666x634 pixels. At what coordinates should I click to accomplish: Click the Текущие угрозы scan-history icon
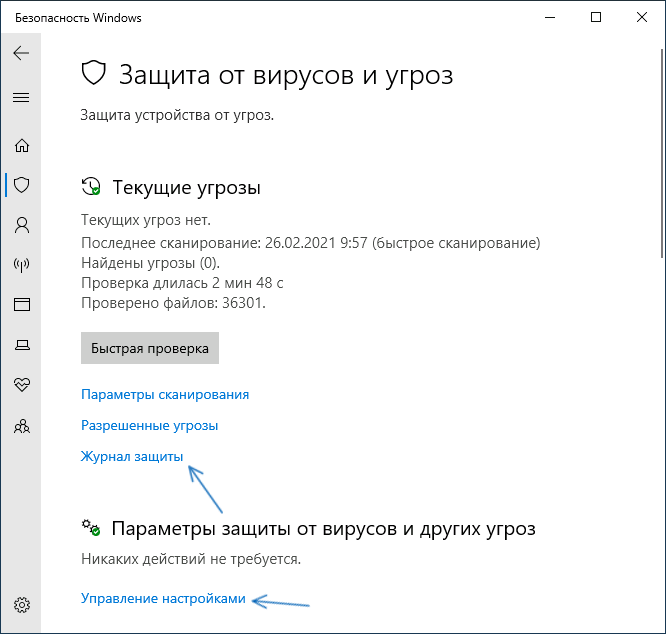pyautogui.click(x=91, y=186)
